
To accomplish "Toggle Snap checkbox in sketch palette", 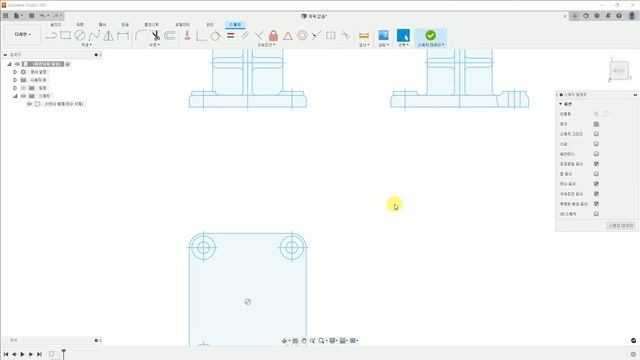I will [596, 144].
